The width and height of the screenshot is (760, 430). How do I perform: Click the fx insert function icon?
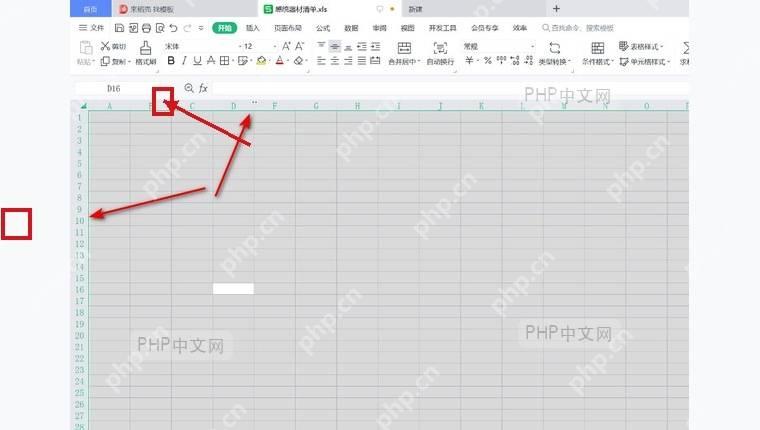(203, 88)
